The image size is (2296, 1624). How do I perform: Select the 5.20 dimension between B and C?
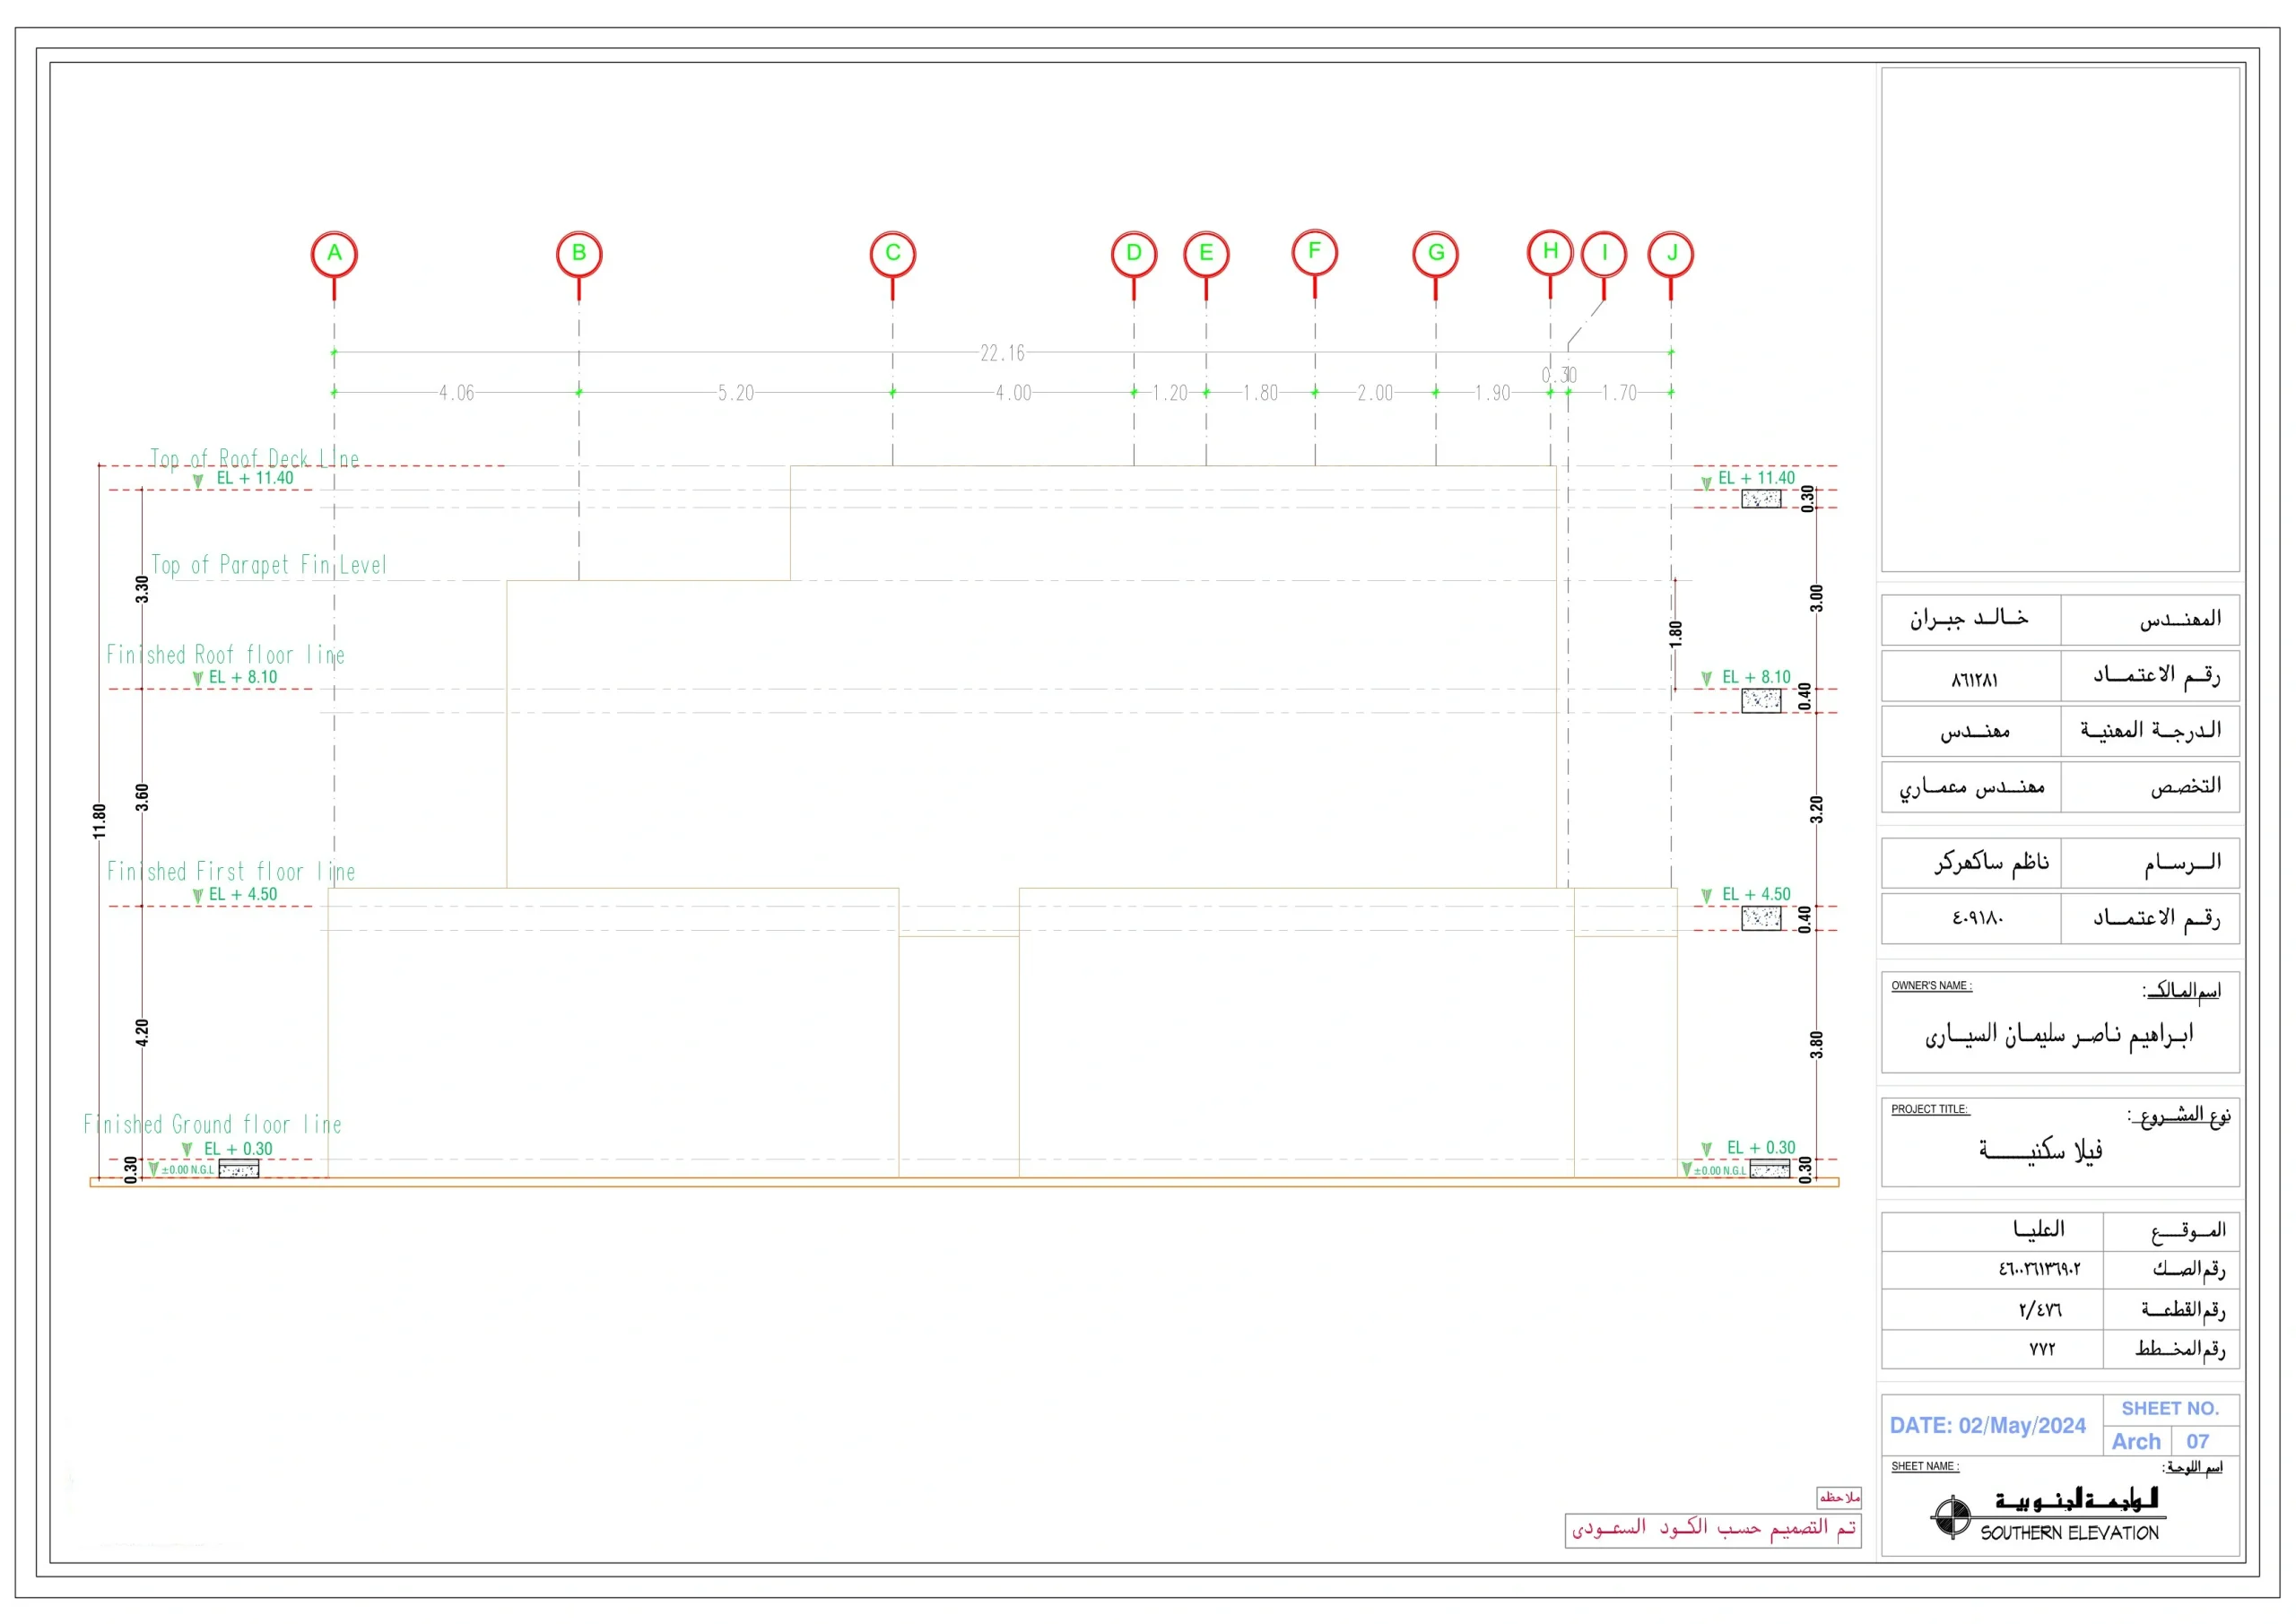pyautogui.click(x=735, y=393)
